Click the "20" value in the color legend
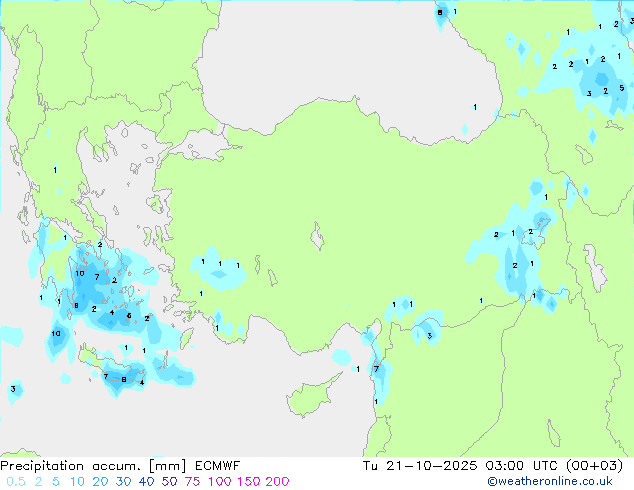 tap(100, 482)
